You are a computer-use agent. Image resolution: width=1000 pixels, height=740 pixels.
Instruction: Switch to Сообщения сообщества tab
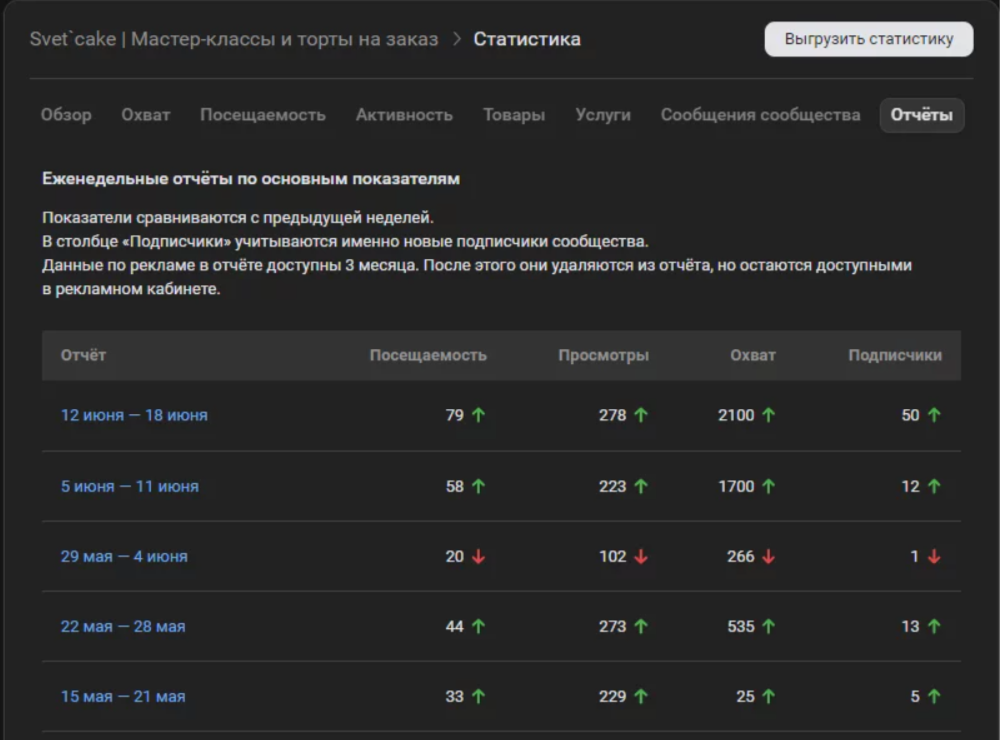click(760, 115)
